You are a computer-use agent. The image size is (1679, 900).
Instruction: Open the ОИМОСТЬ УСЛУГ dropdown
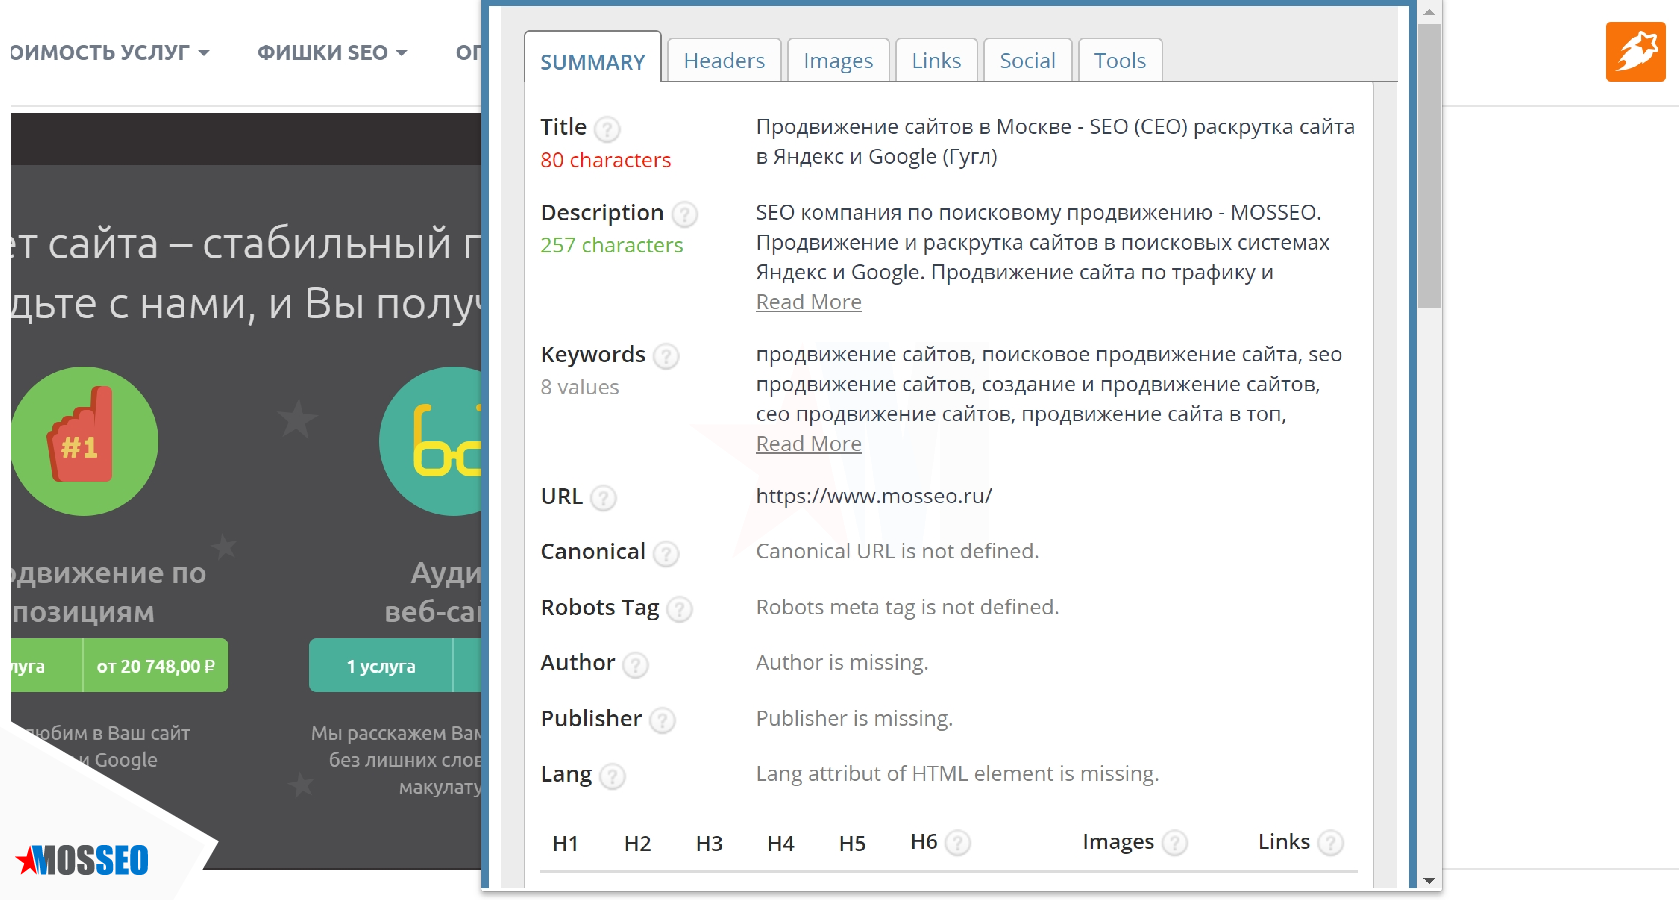coord(110,53)
